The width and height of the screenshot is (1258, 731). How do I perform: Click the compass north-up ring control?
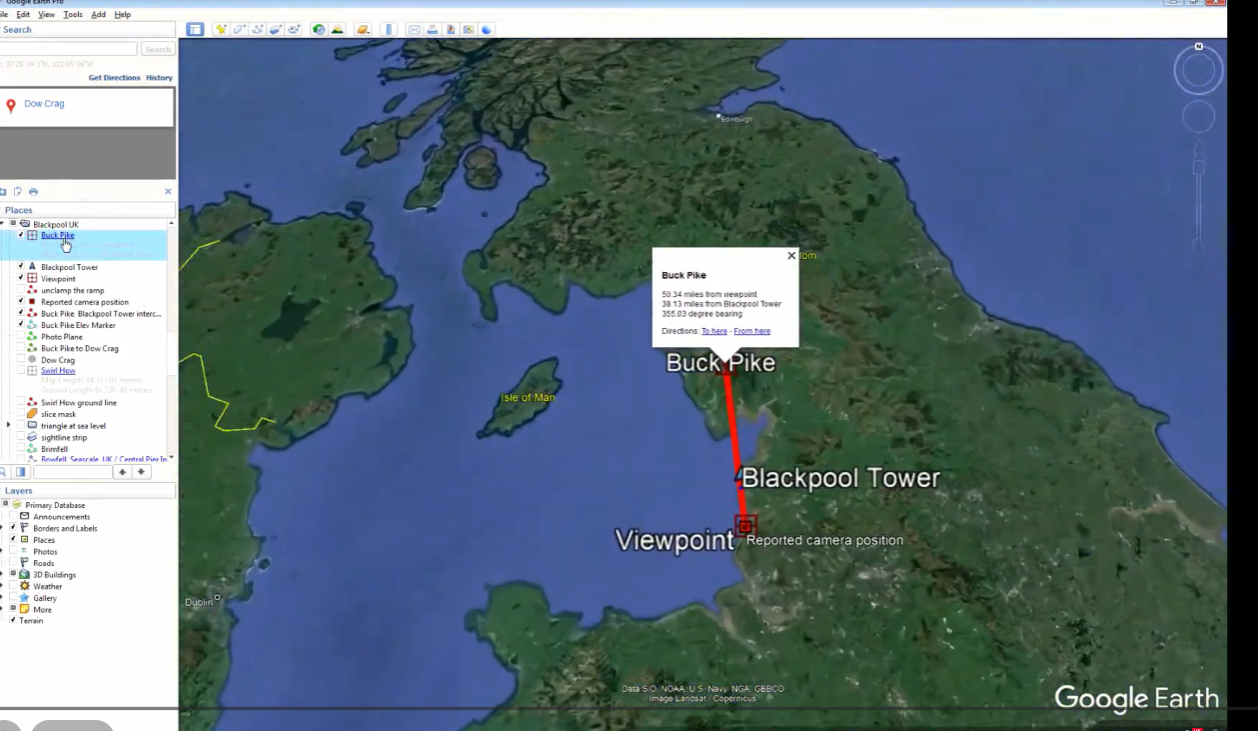[1198, 71]
